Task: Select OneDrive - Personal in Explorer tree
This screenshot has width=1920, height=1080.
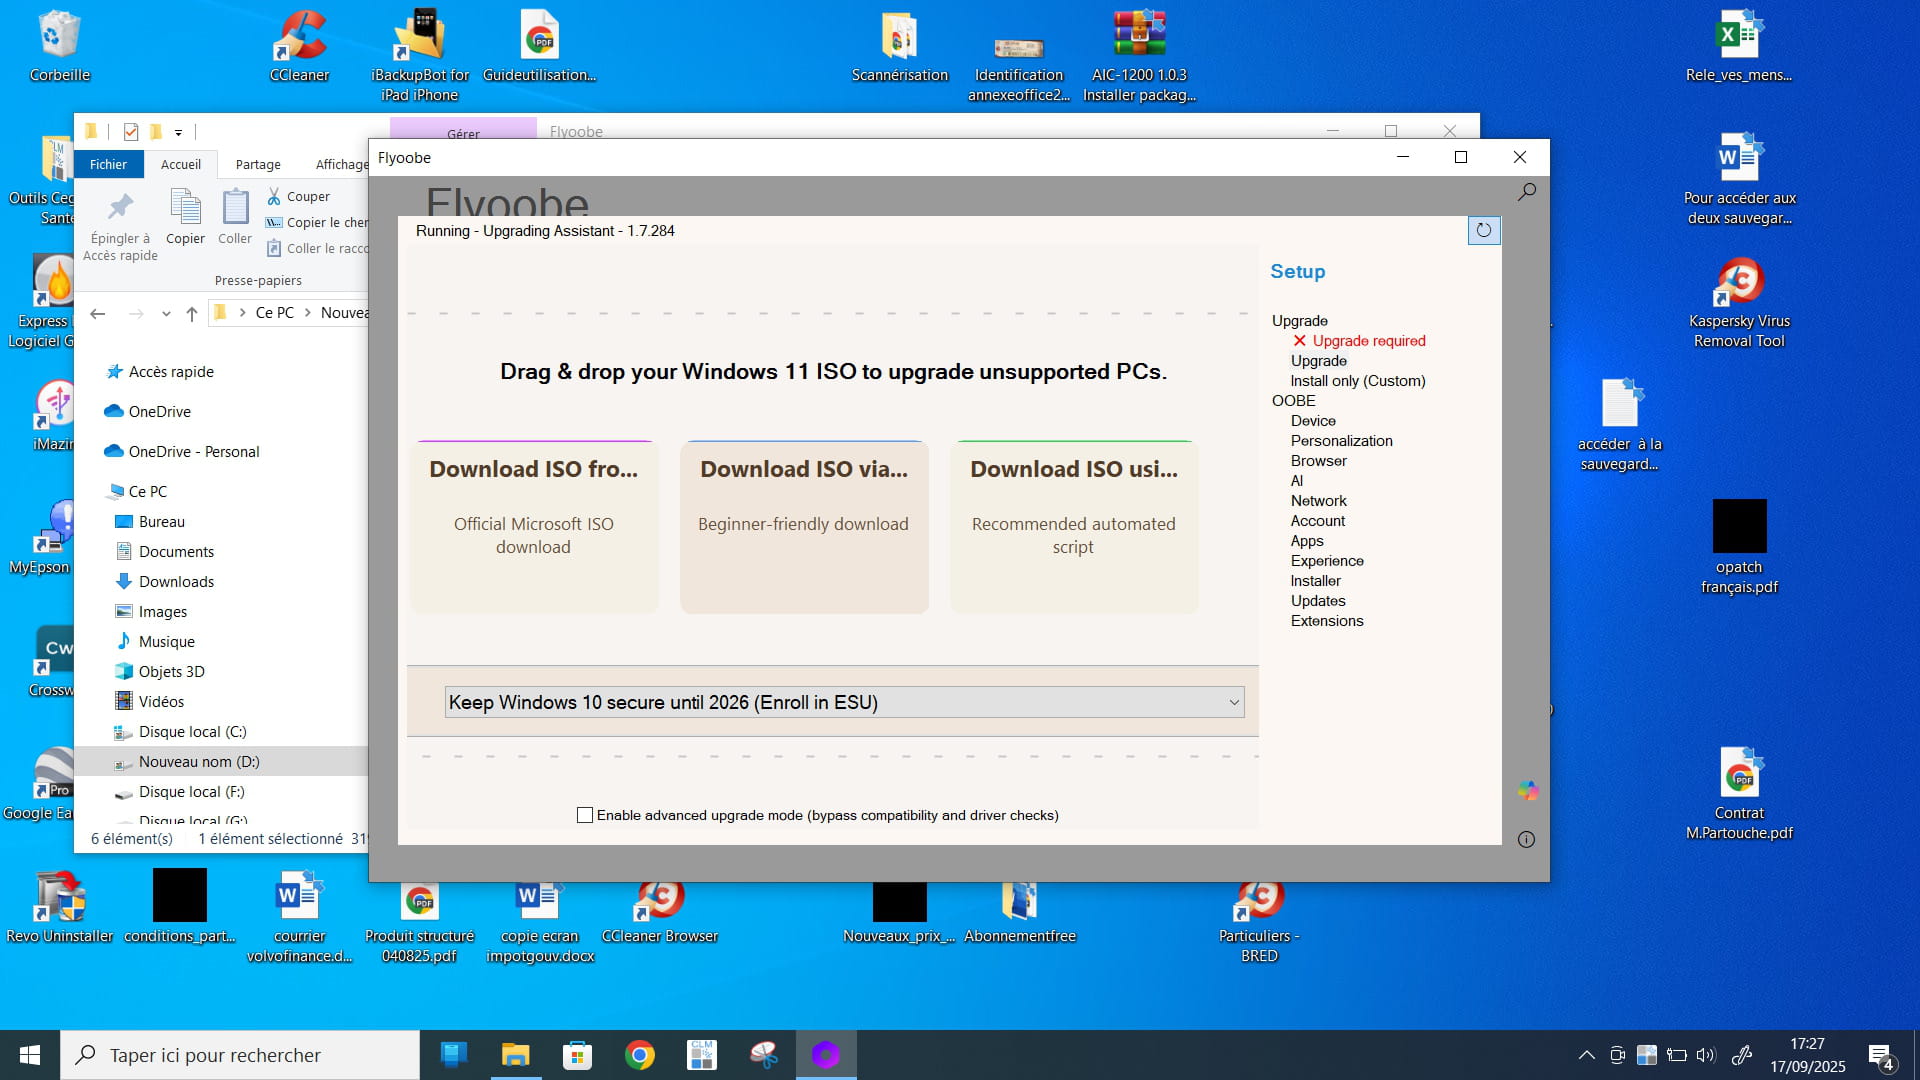Action: click(x=182, y=451)
